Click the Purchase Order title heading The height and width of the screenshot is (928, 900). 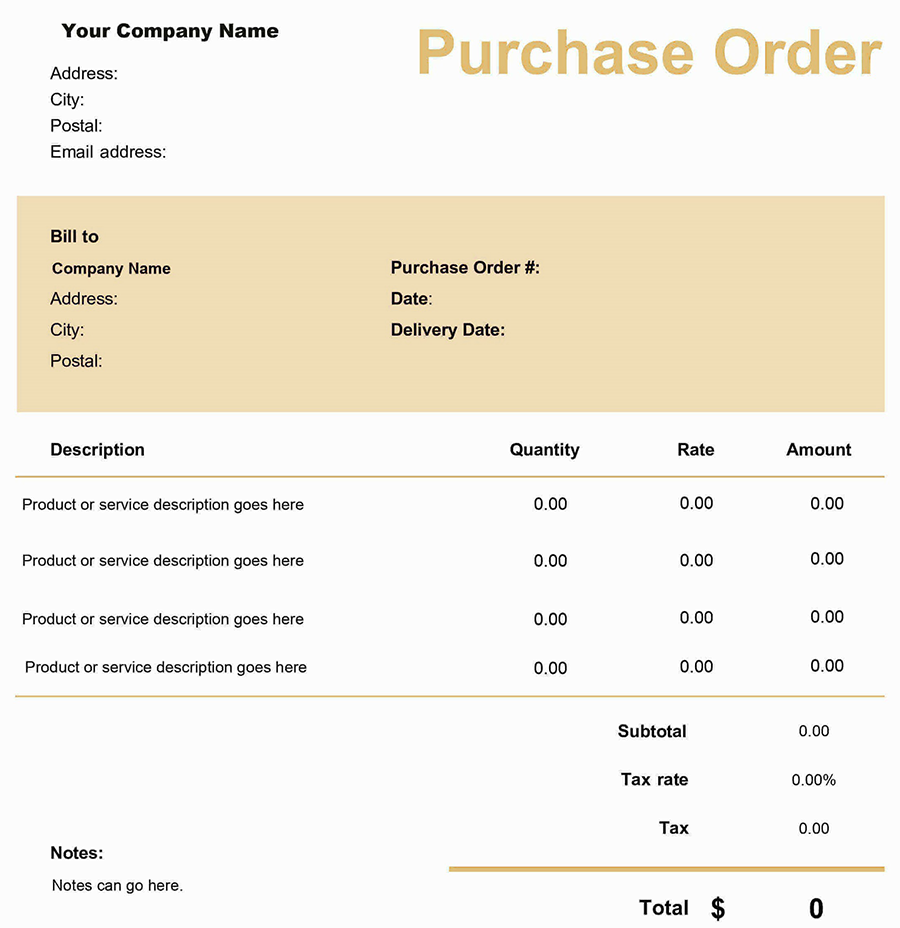tap(649, 53)
